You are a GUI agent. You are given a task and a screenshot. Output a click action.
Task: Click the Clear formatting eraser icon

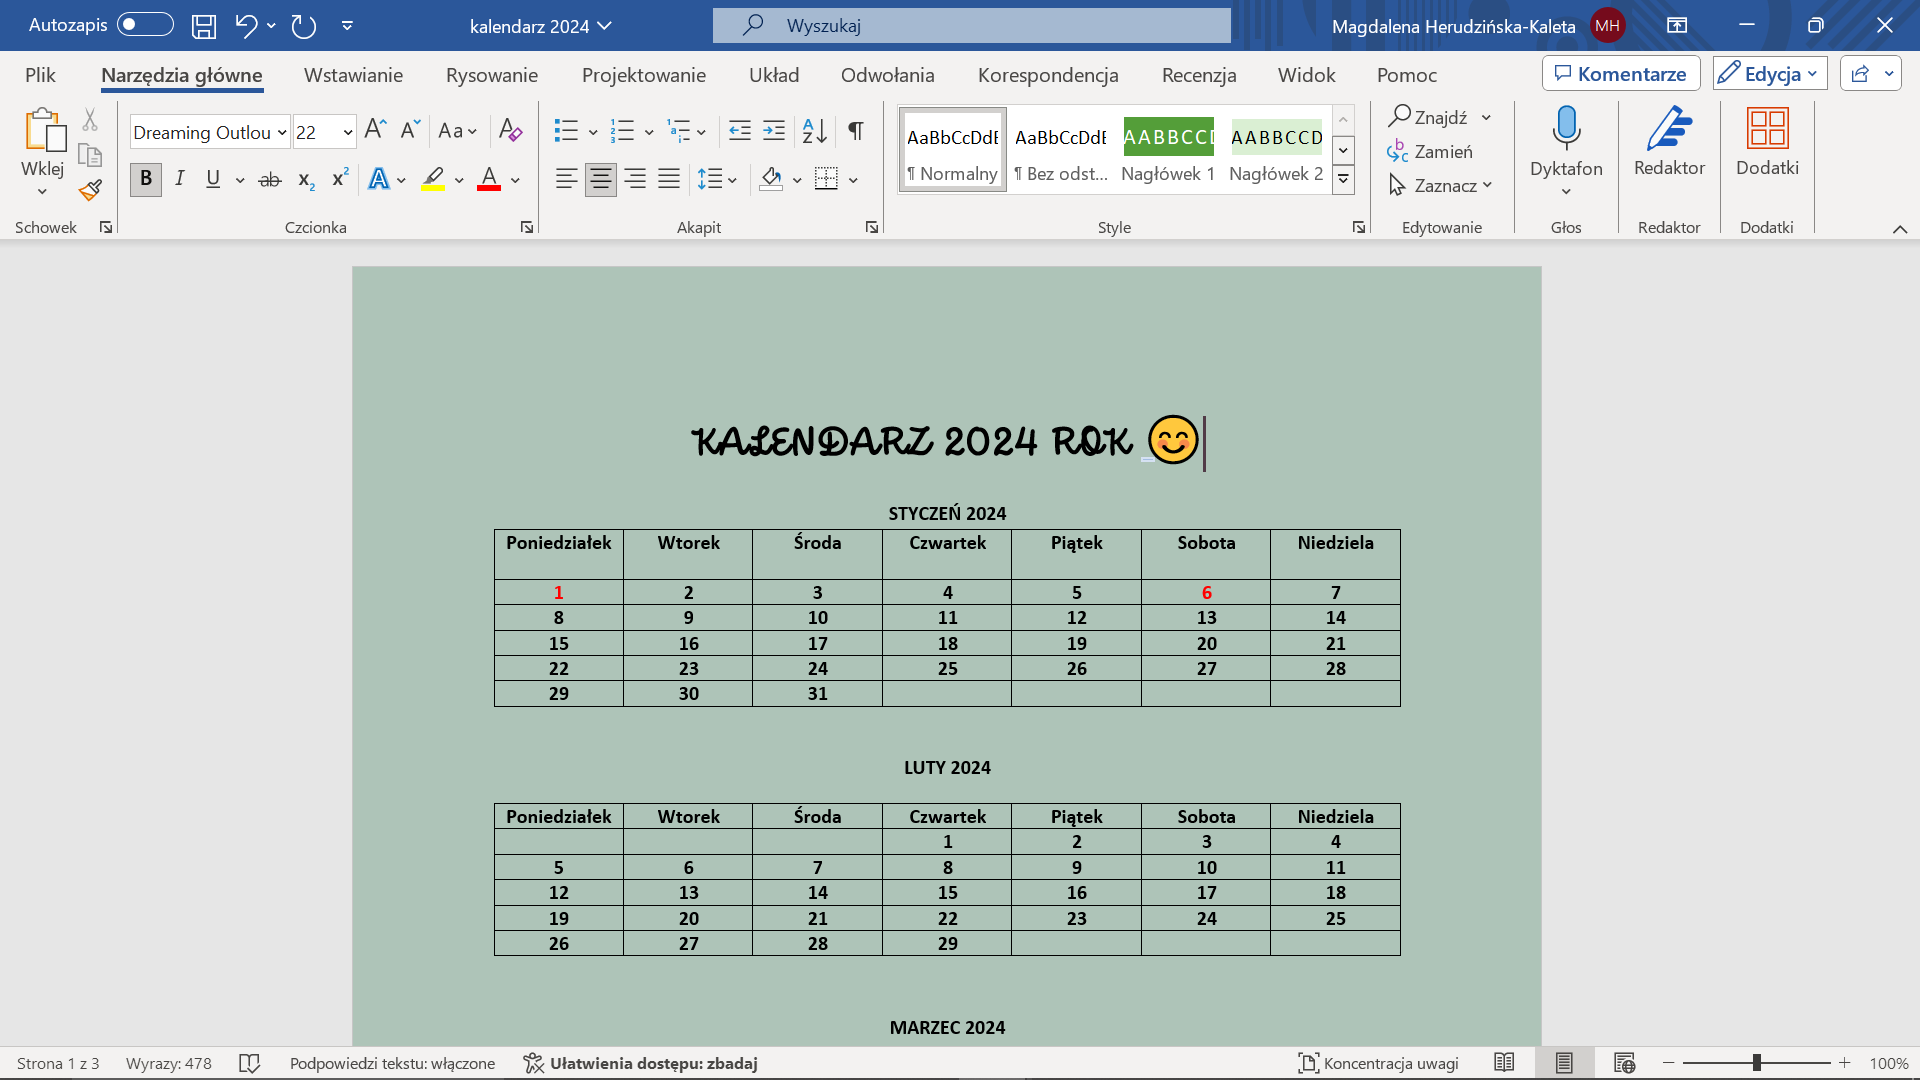[x=510, y=131]
